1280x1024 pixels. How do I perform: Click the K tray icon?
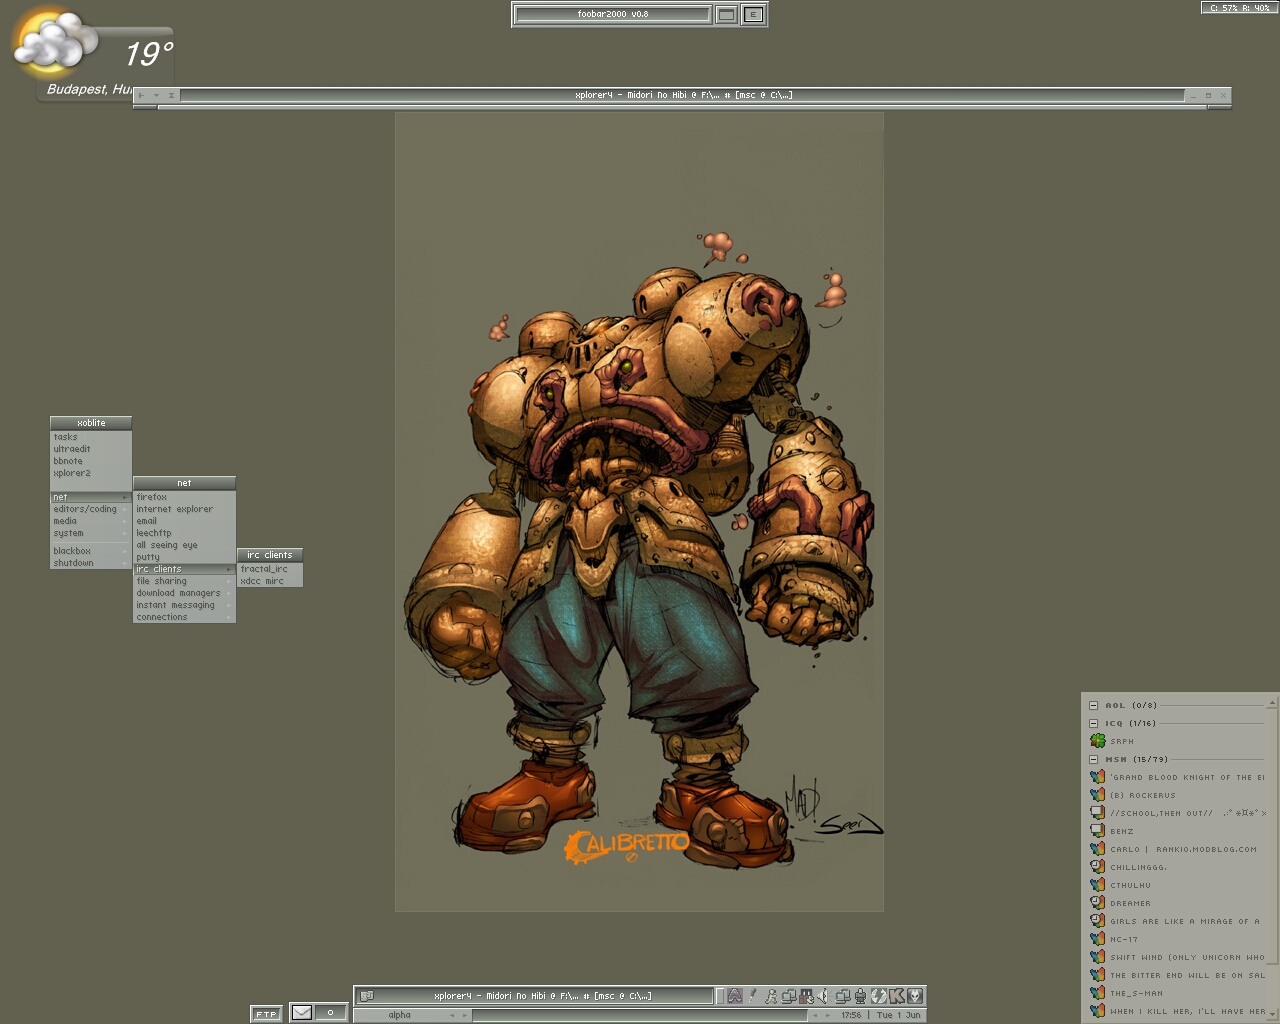click(897, 996)
